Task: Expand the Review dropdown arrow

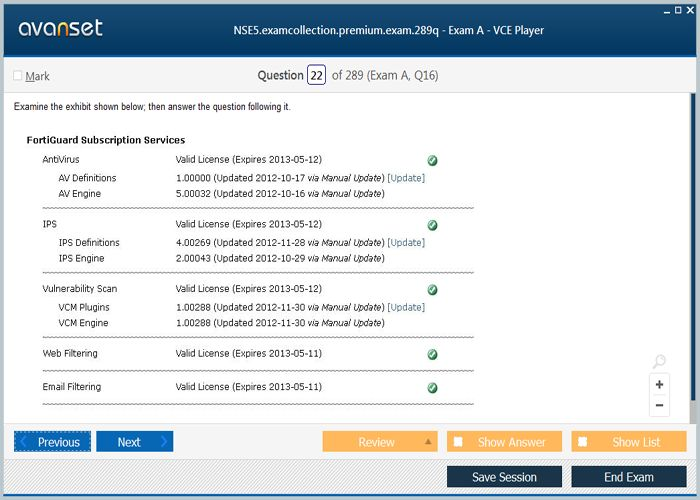Action: click(429, 442)
